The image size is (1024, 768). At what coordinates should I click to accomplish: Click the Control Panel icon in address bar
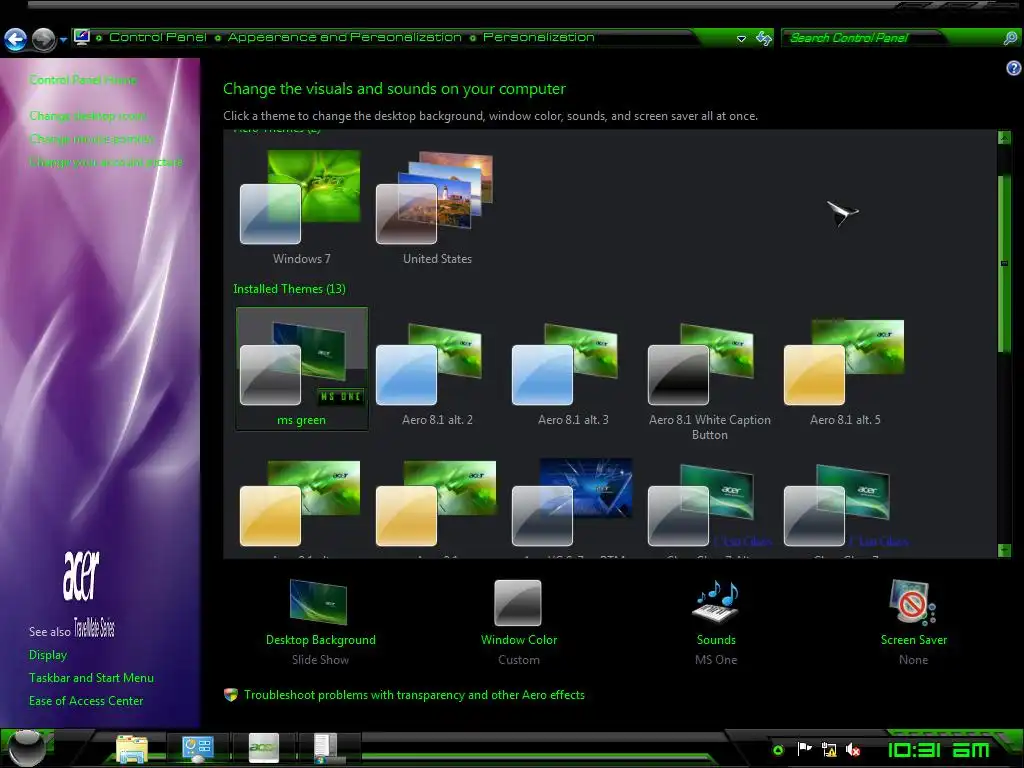pyautogui.click(x=82, y=37)
